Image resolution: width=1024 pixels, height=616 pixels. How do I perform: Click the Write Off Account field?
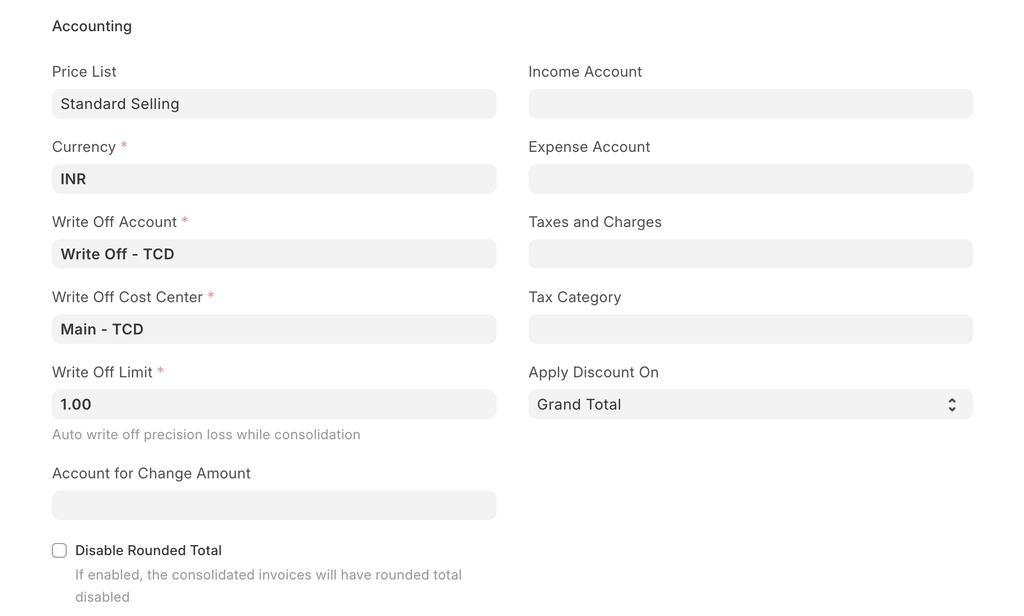[x=274, y=254]
